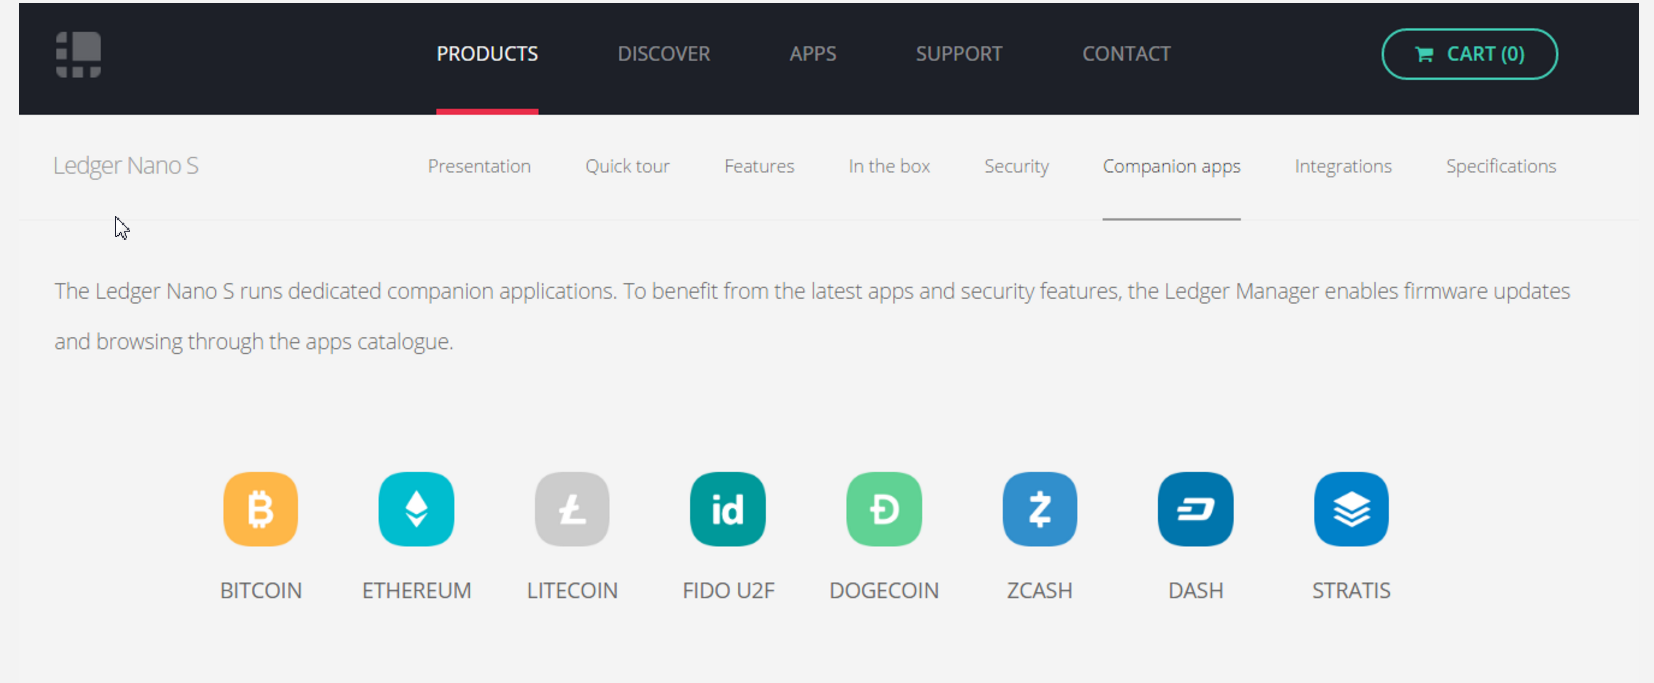Click the BITCOIN label text
The image size is (1654, 683).
[x=261, y=591]
